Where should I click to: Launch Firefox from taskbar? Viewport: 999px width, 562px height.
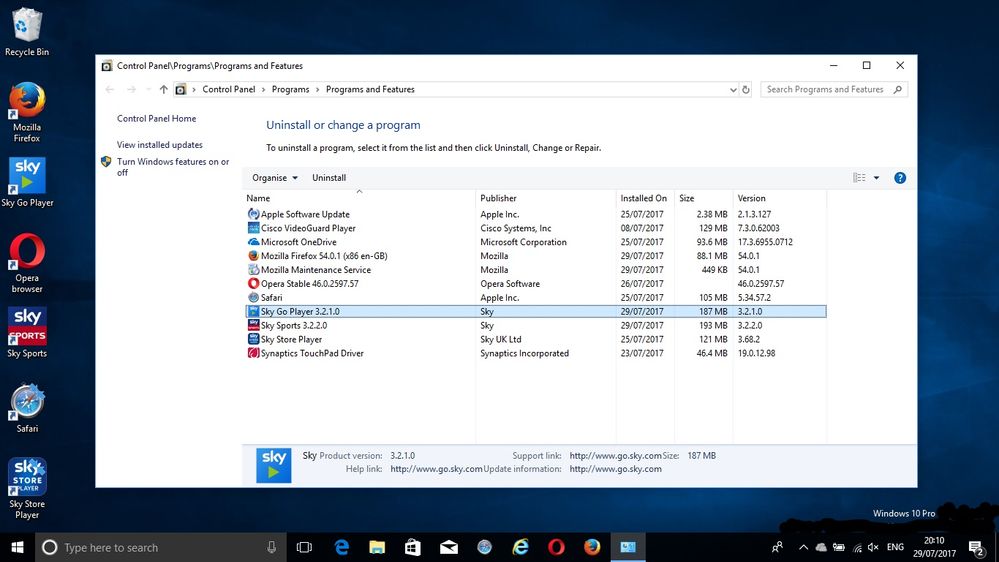(x=592, y=547)
